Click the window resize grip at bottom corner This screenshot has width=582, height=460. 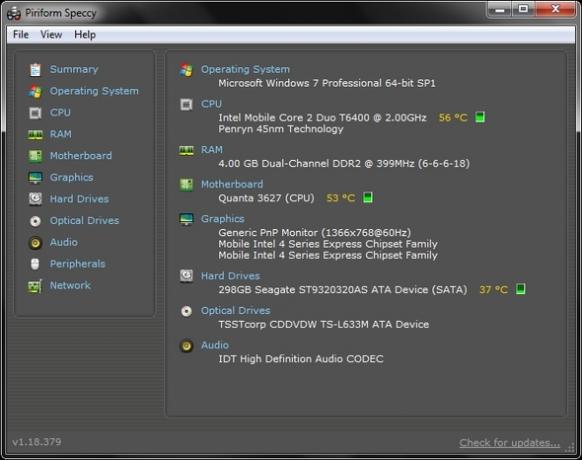(x=570, y=448)
